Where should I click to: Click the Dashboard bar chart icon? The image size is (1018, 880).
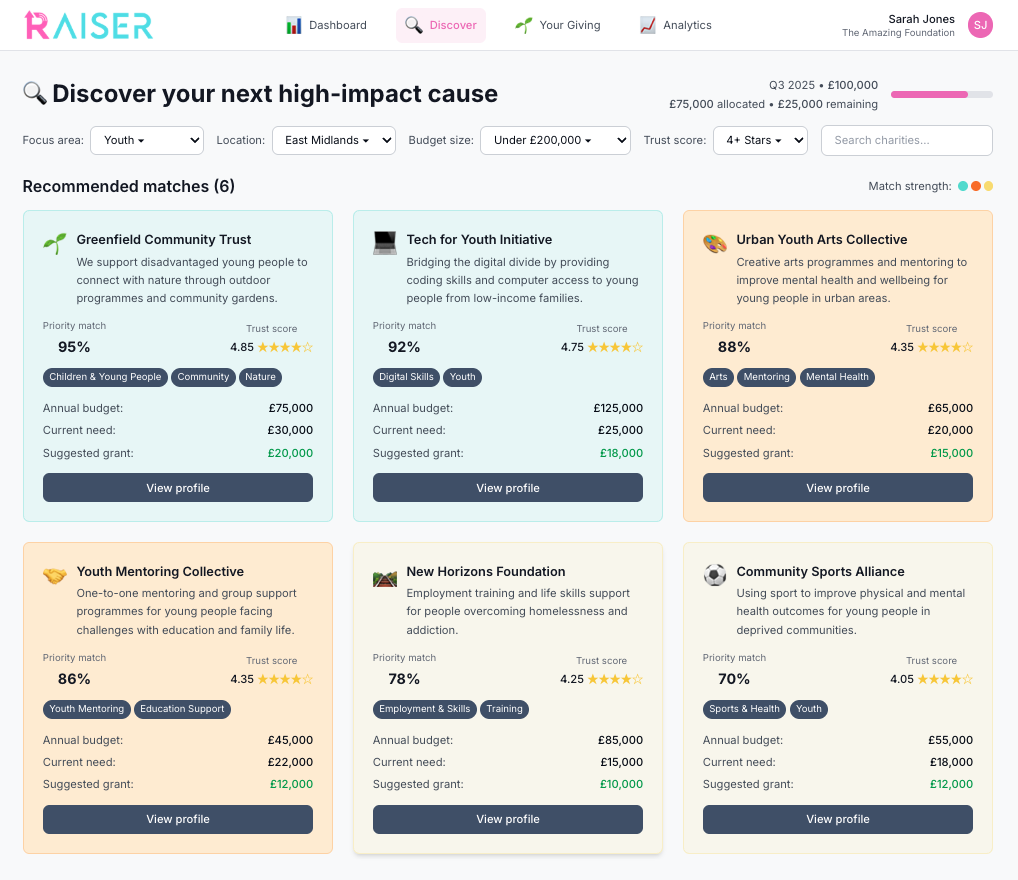(x=293, y=25)
